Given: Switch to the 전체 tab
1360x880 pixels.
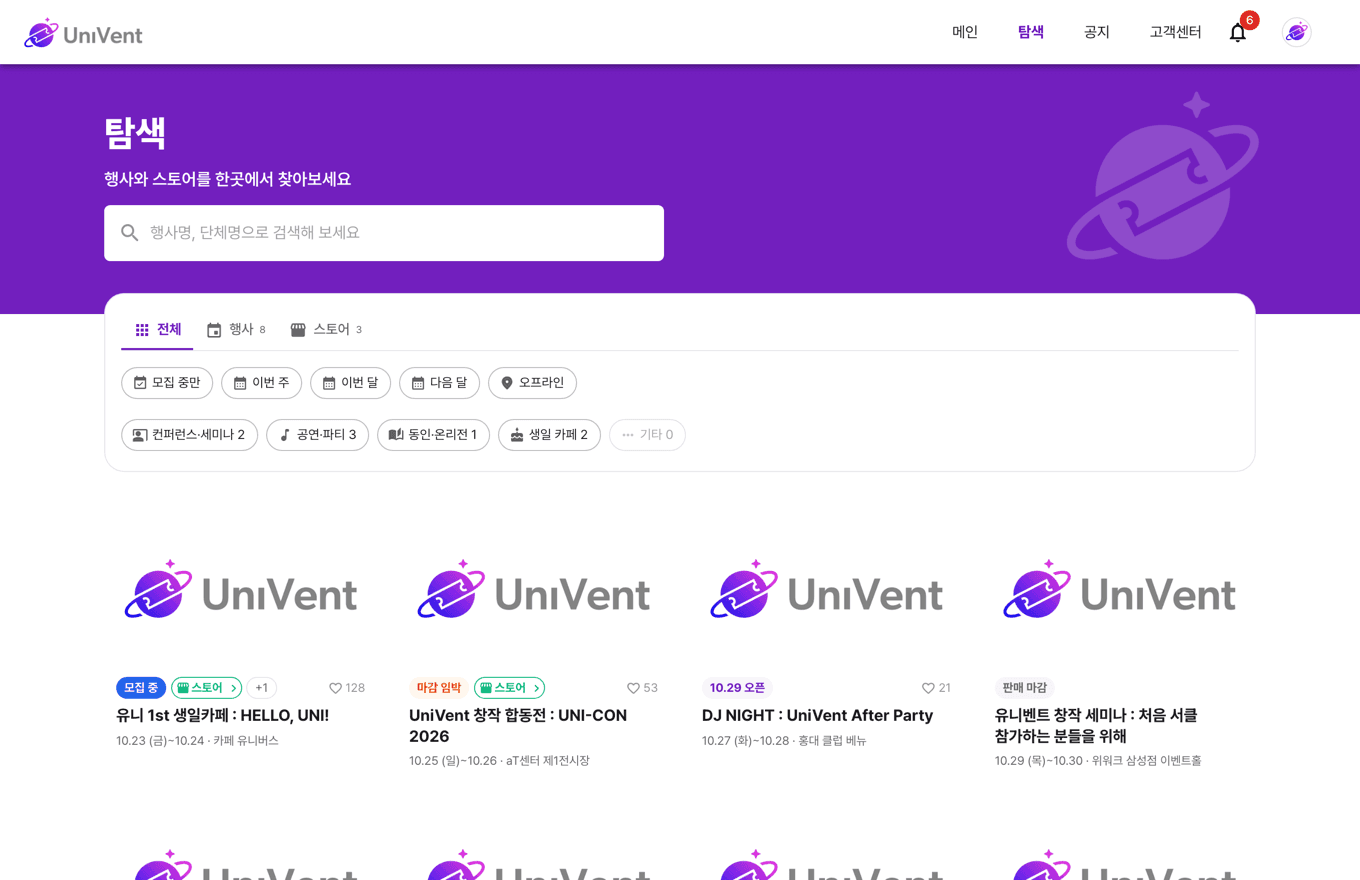Looking at the screenshot, I should point(157,330).
